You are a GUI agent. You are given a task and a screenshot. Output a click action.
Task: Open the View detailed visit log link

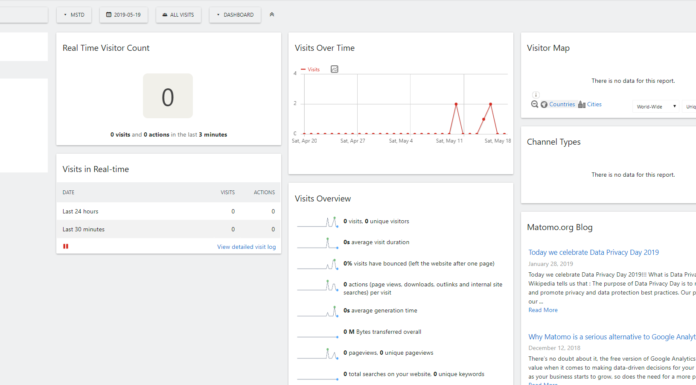click(246, 247)
